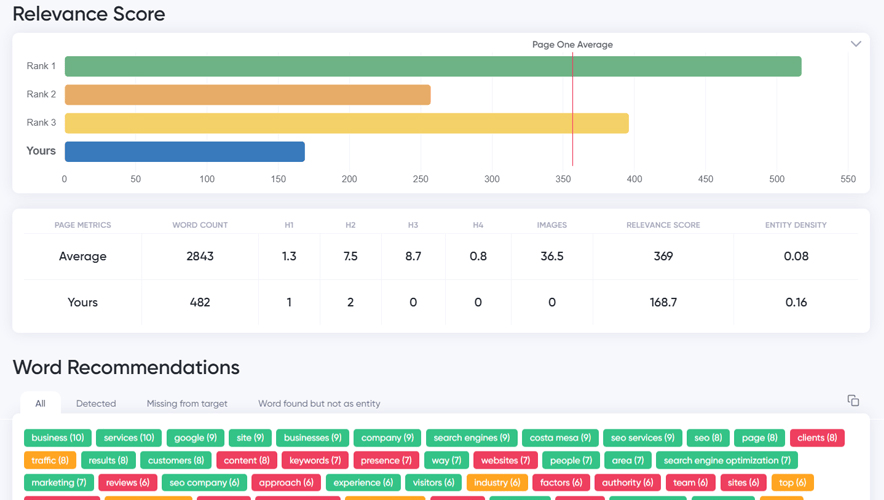The width and height of the screenshot is (884, 500).
Task: Select the way (7) tag
Action: [x=447, y=461]
